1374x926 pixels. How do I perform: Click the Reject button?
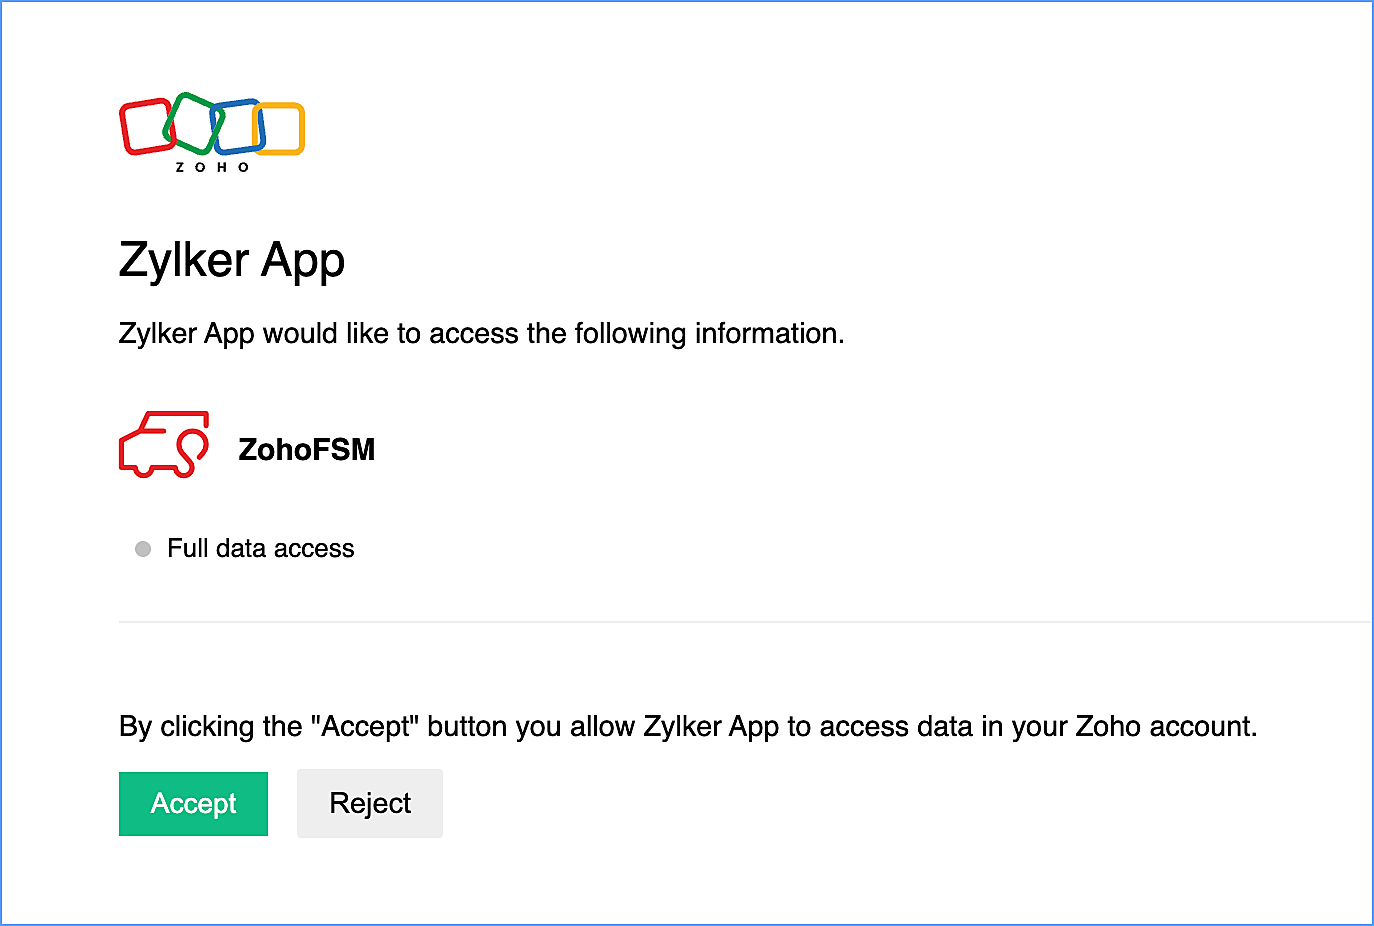(x=369, y=803)
